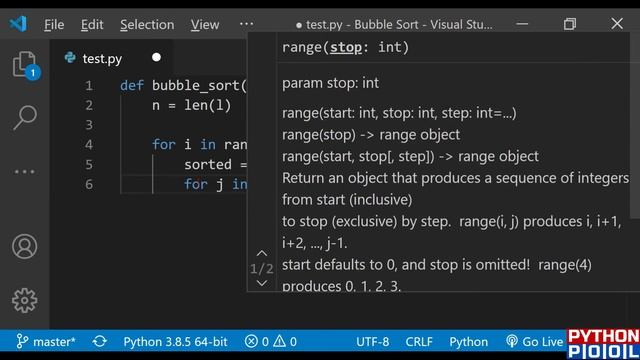Click 'range(stop: int)' signature header

click(x=345, y=47)
